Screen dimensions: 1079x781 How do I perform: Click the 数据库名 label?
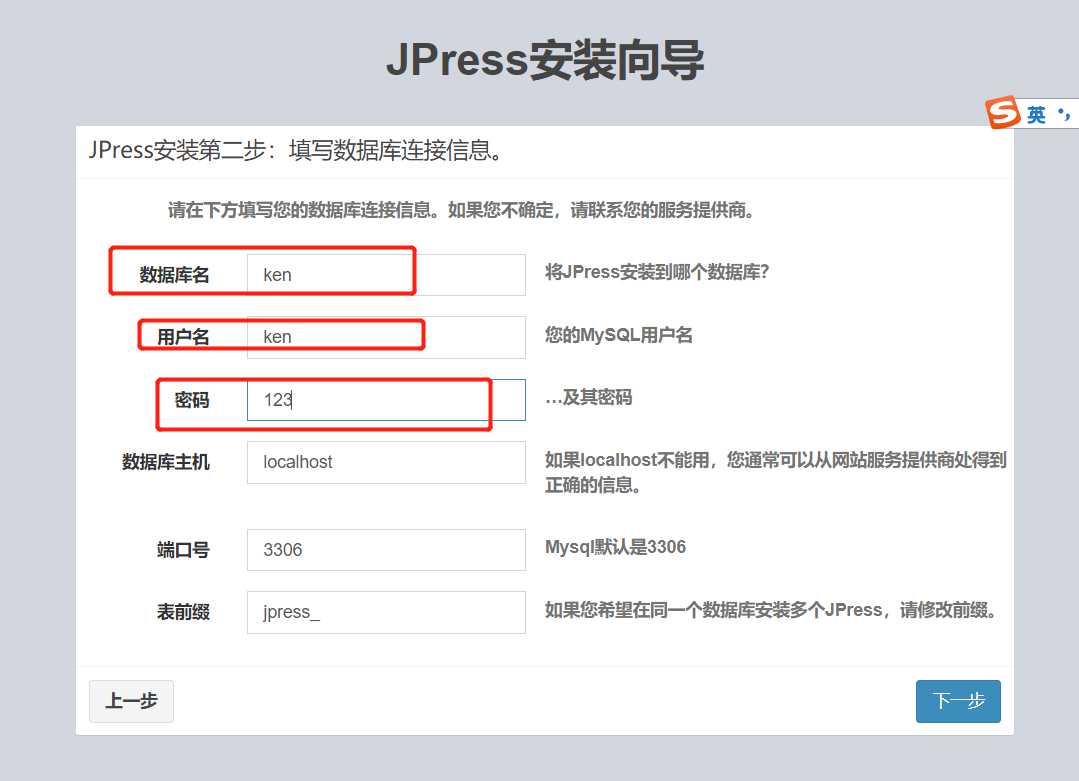pyautogui.click(x=174, y=275)
